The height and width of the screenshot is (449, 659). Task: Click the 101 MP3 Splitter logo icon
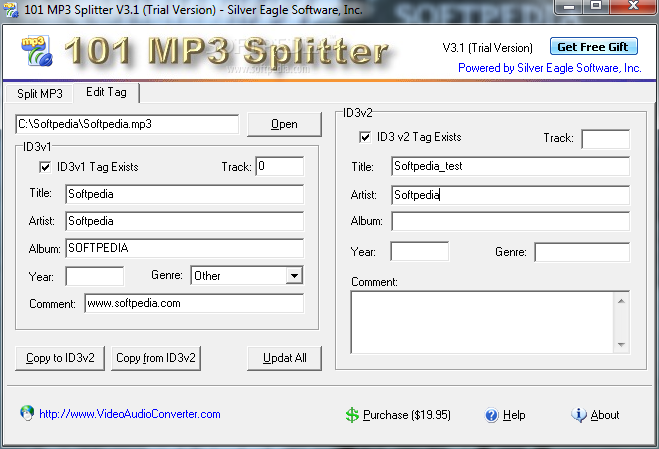[x=37, y=51]
